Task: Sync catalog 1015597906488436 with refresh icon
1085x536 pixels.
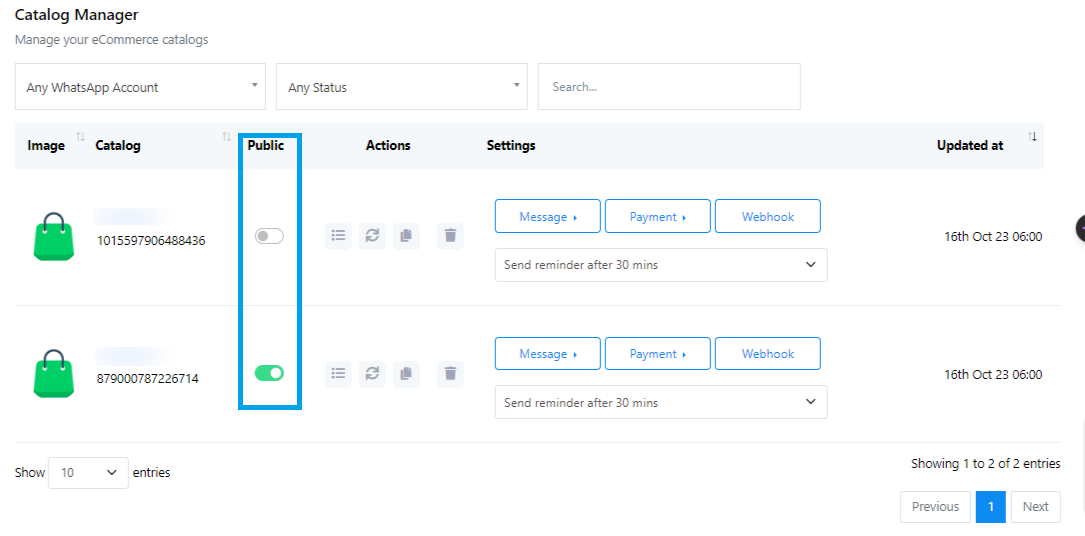Action: [x=372, y=236]
